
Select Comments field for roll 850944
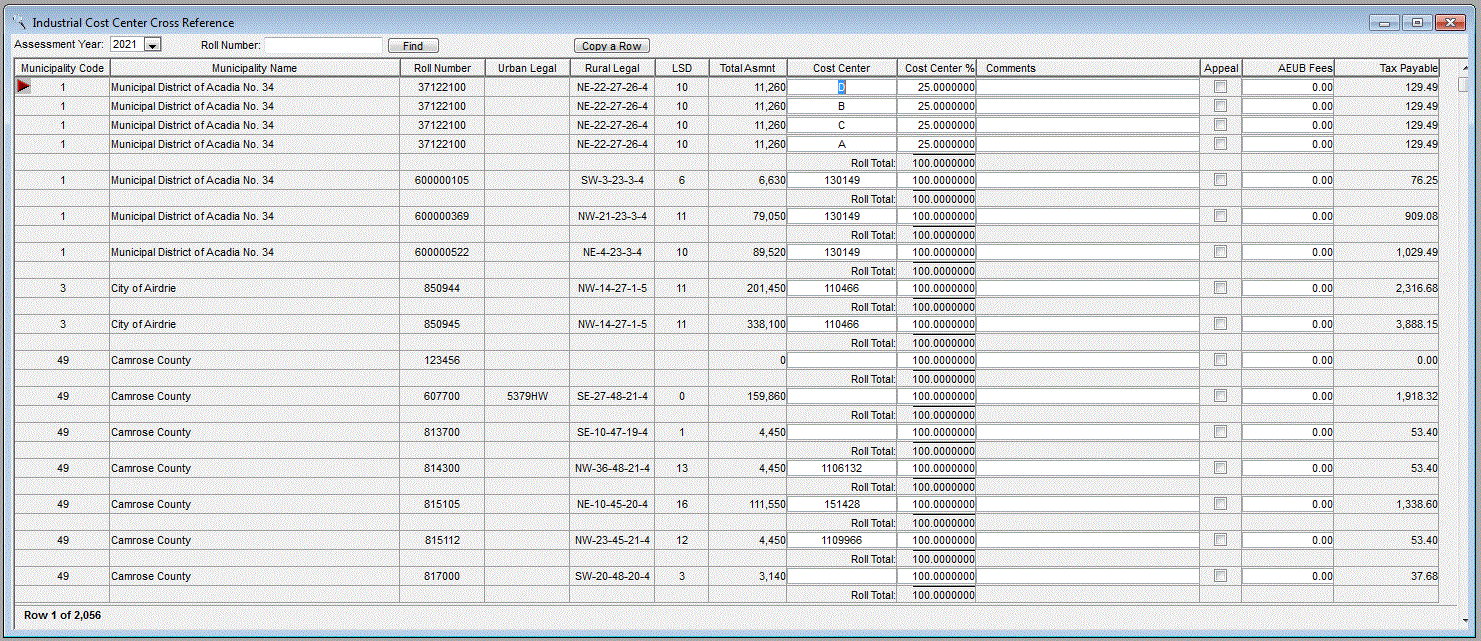pos(1087,288)
